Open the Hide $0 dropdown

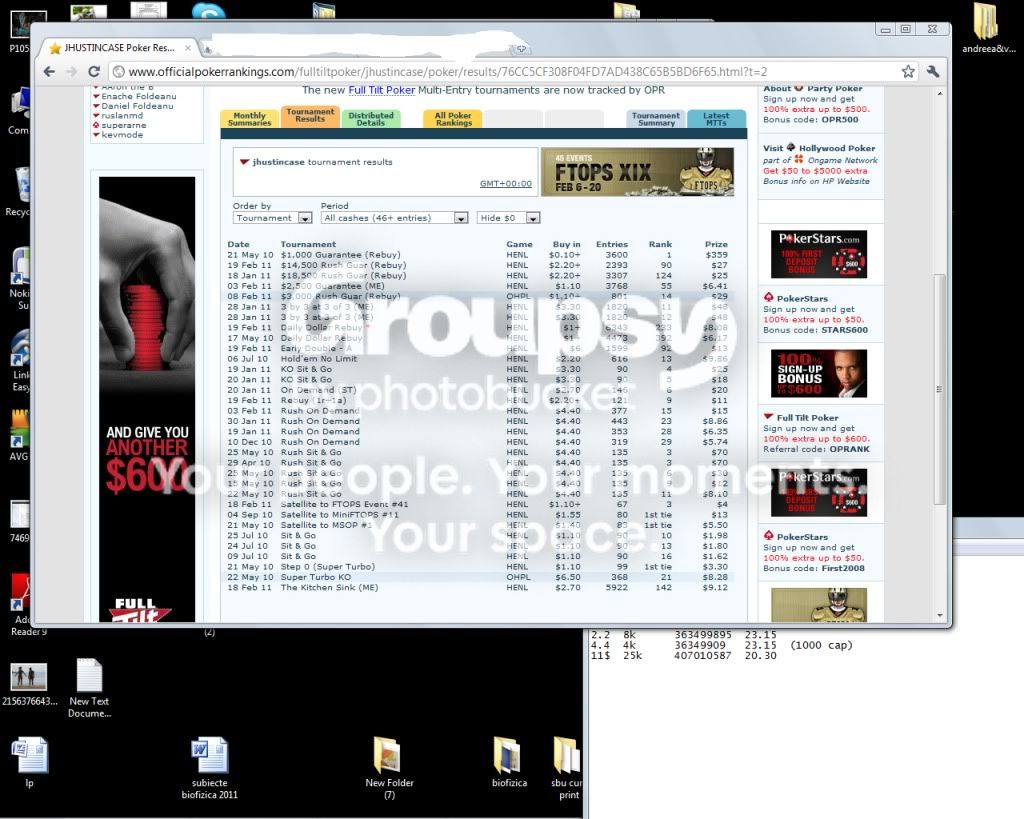(x=508, y=218)
